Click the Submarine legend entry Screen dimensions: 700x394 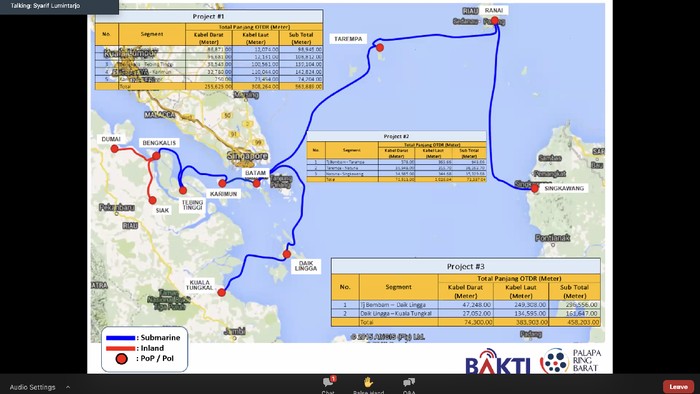tap(143, 338)
